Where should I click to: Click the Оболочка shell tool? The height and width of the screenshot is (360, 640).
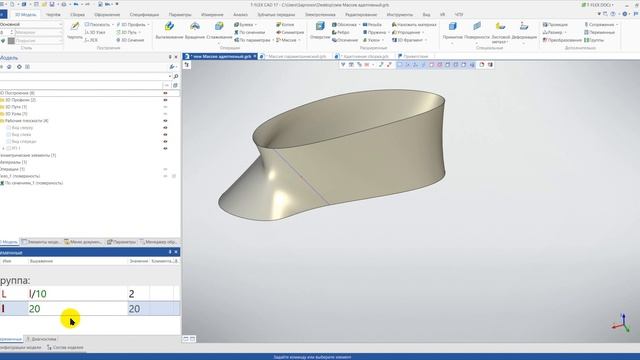(344, 24)
